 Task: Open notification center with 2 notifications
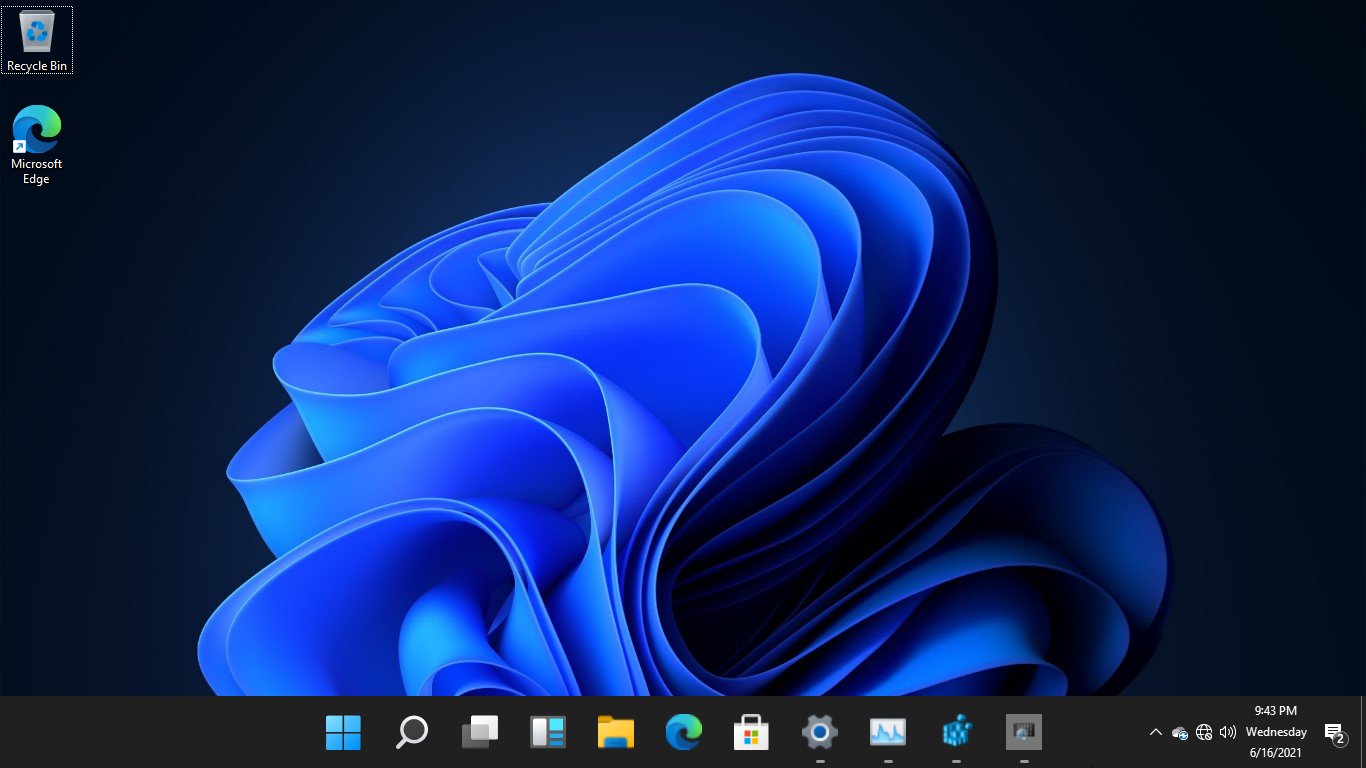[1334, 733]
